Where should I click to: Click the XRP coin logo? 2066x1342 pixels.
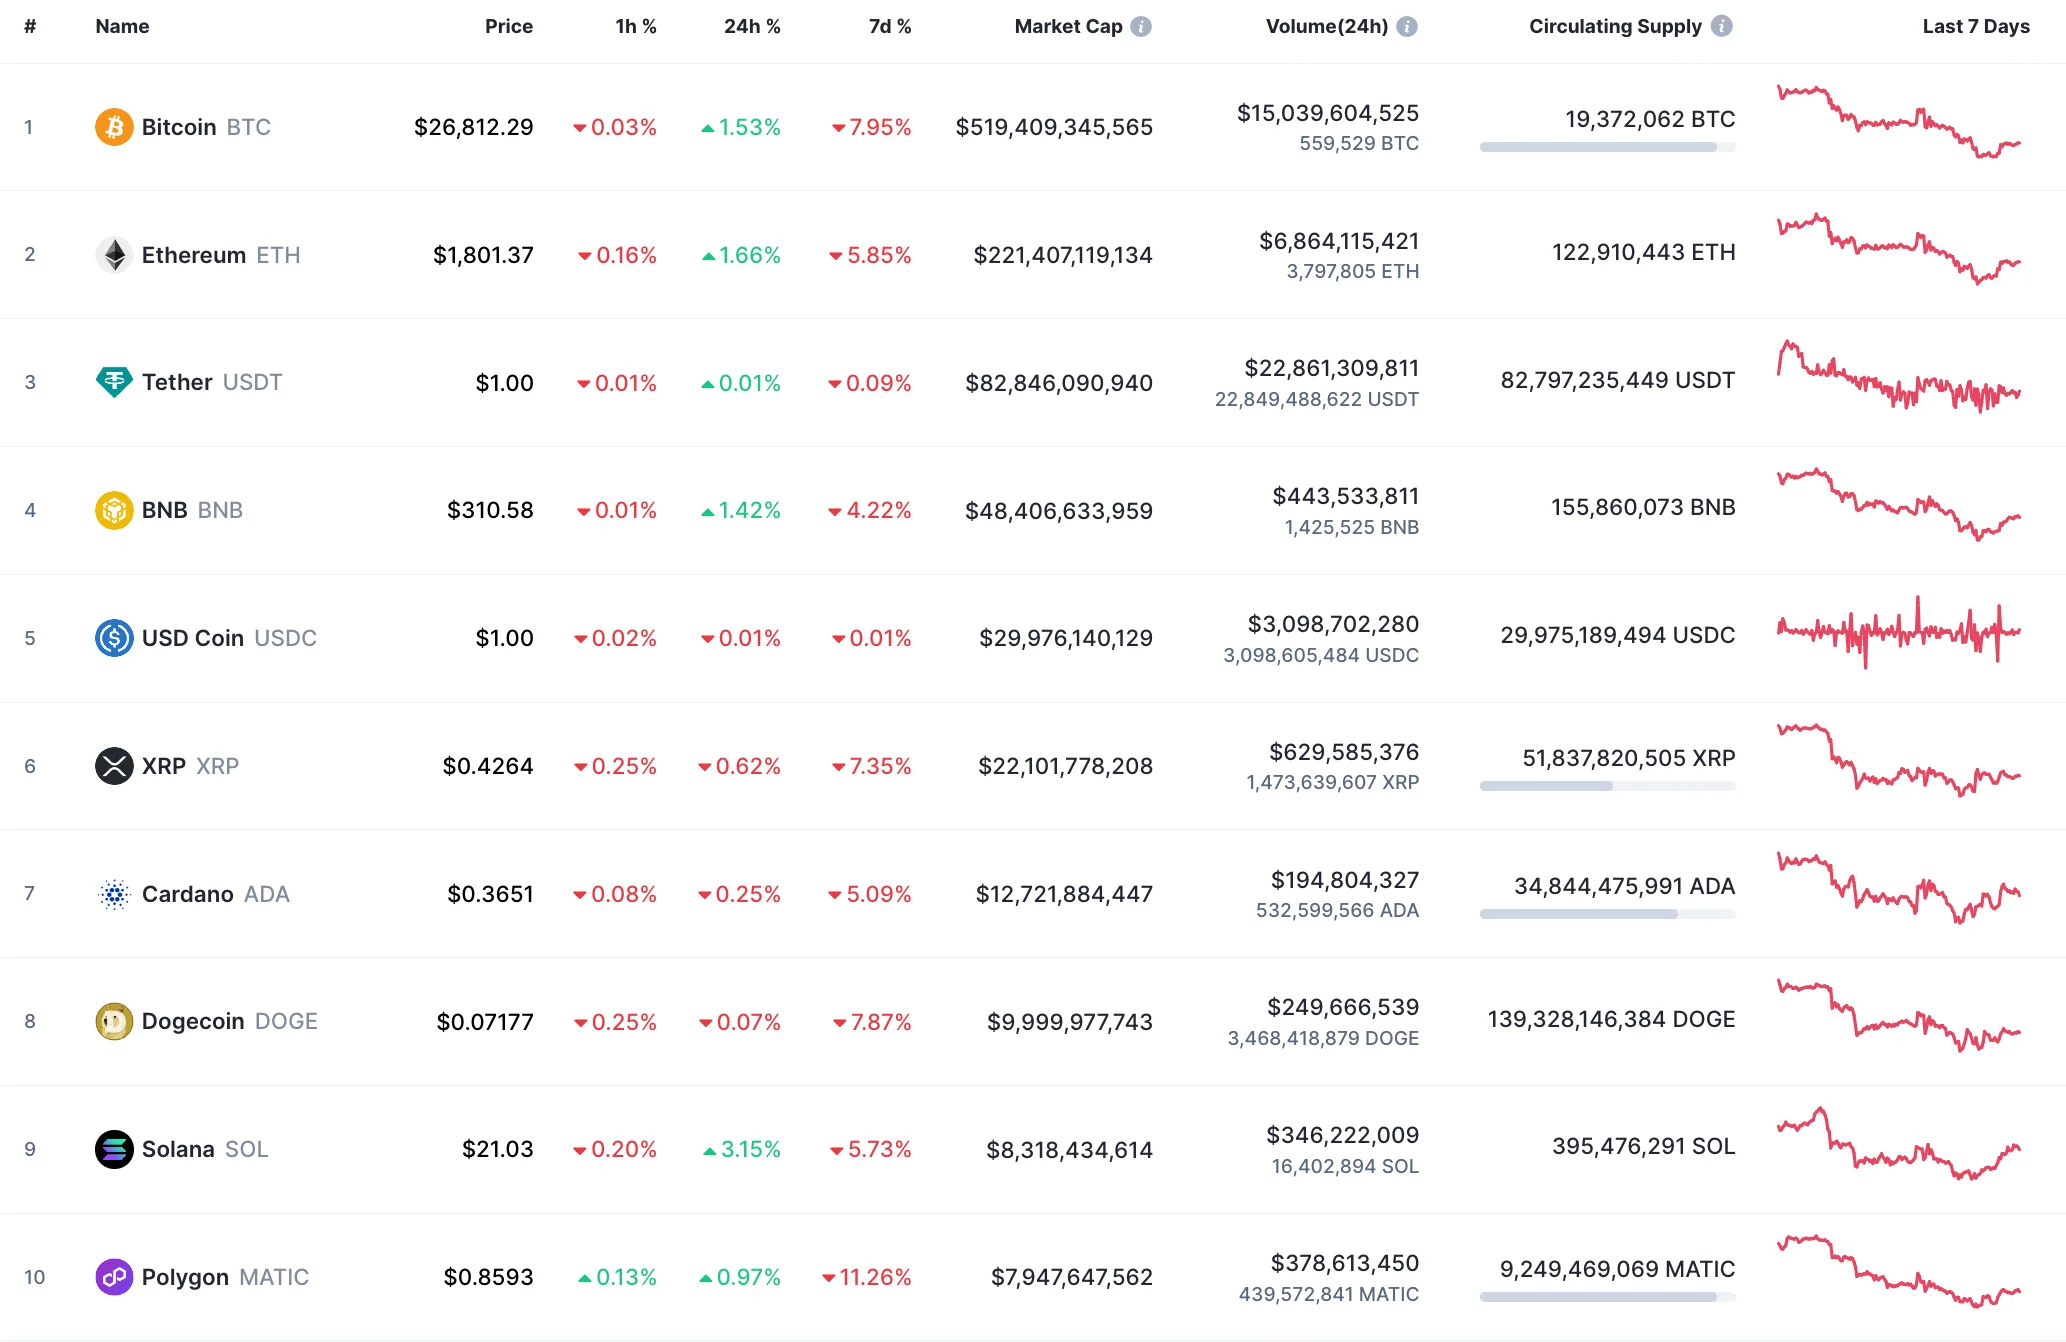coord(114,766)
